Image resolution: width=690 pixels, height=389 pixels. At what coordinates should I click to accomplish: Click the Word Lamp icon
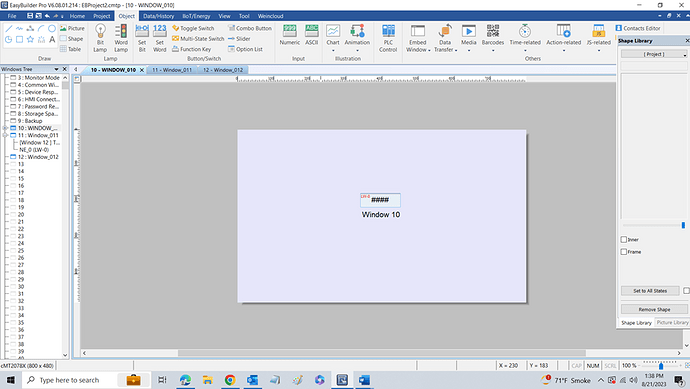[x=121, y=38]
